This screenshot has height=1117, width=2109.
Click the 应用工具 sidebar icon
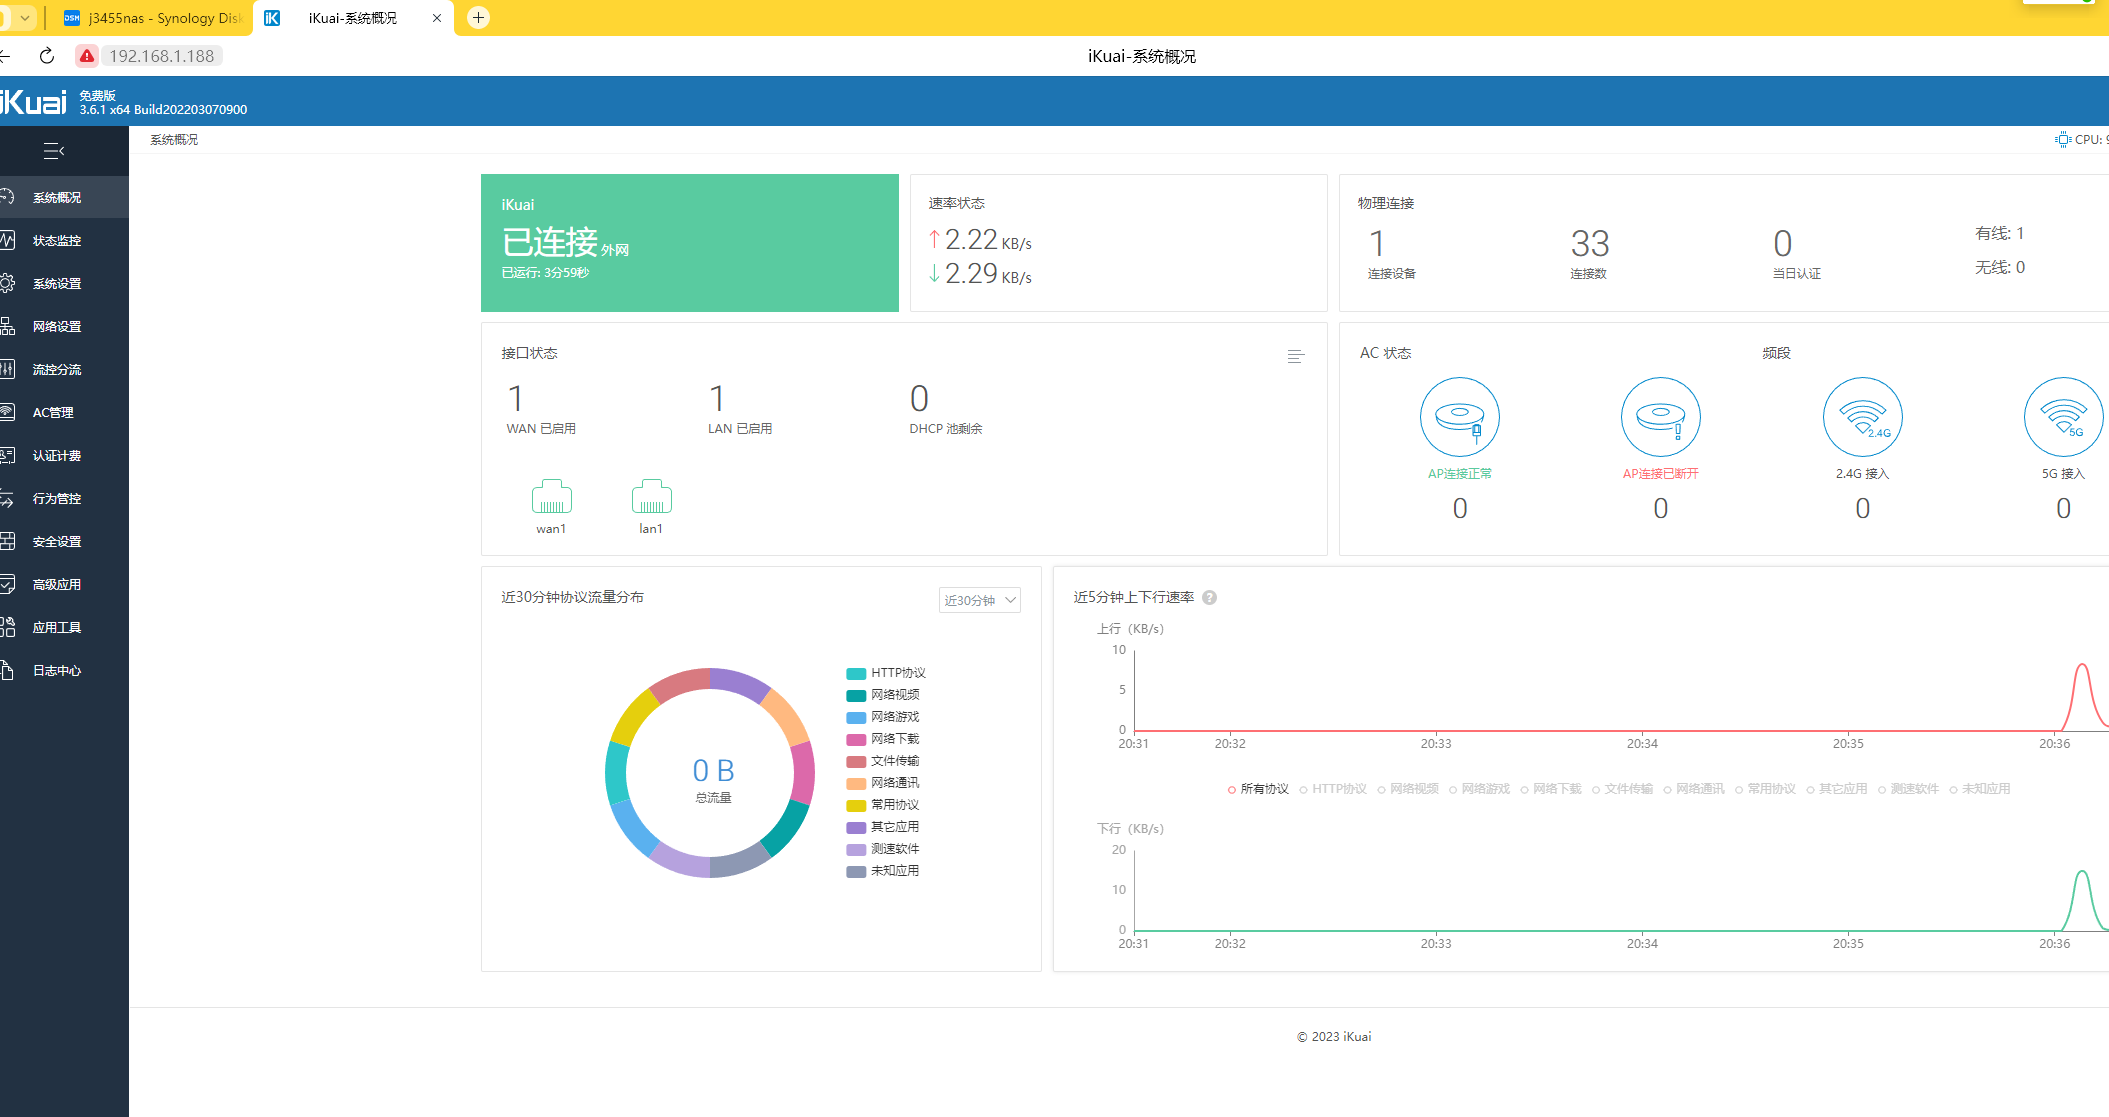(7, 628)
